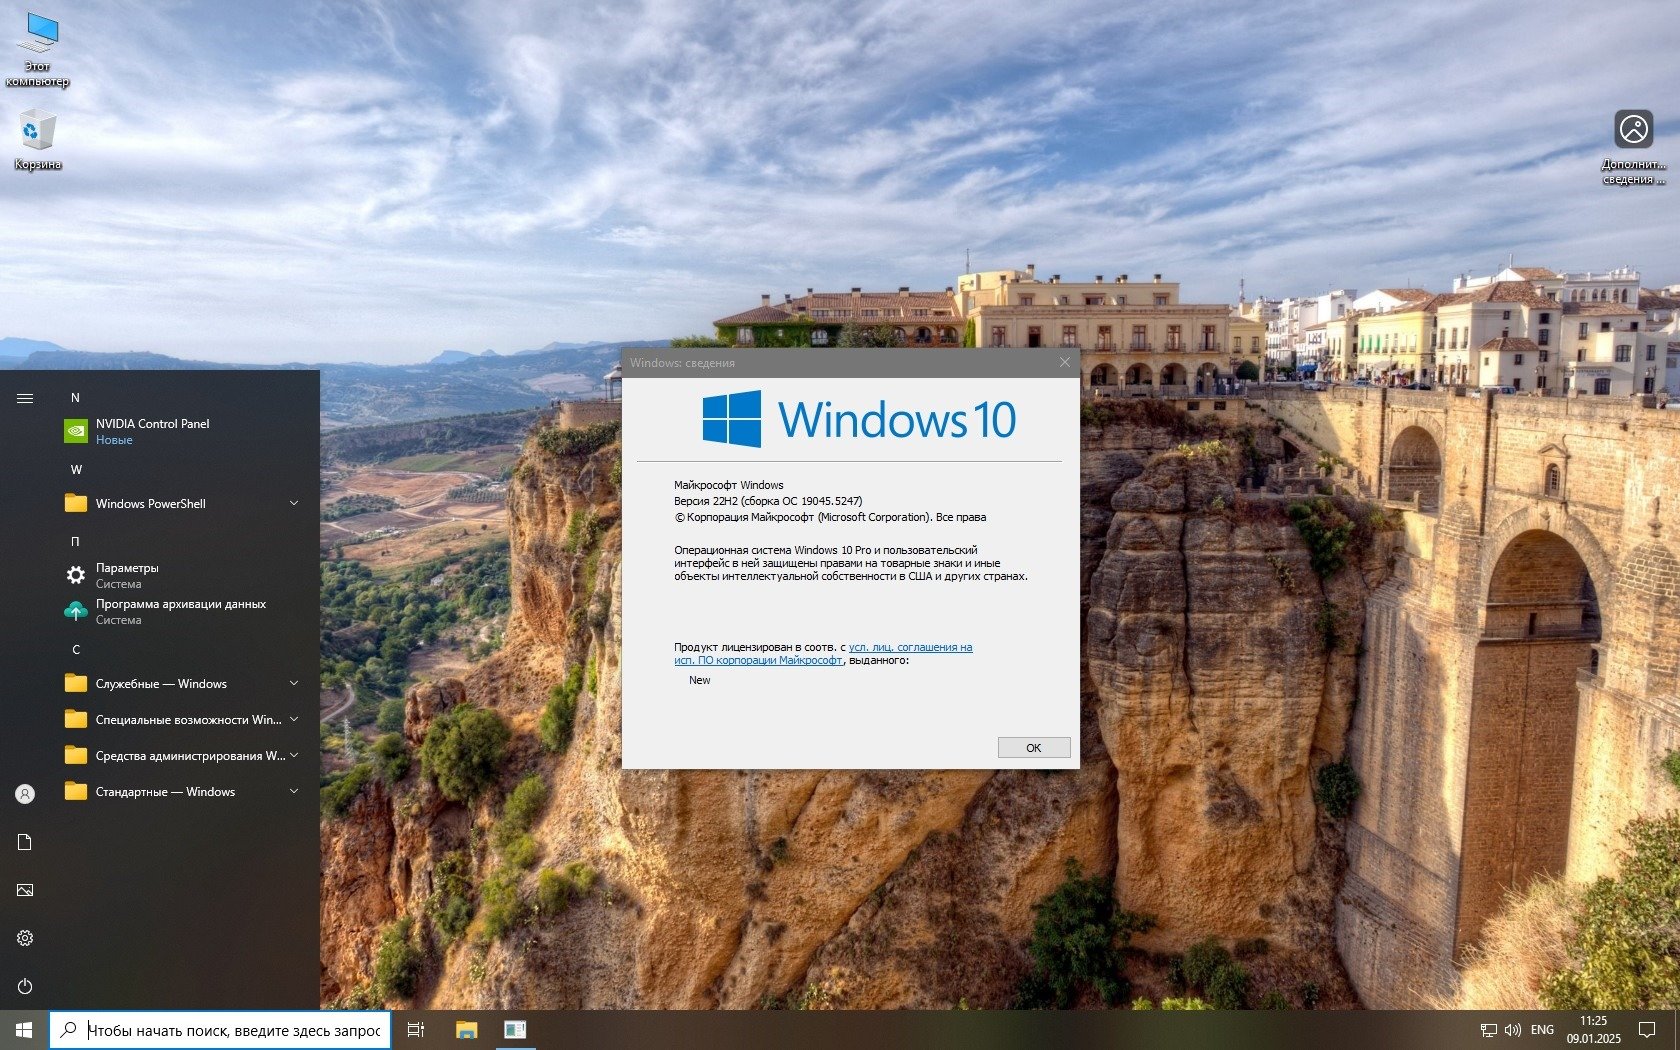
Task: Click the W letter header in app list
Action: pyautogui.click(x=76, y=470)
